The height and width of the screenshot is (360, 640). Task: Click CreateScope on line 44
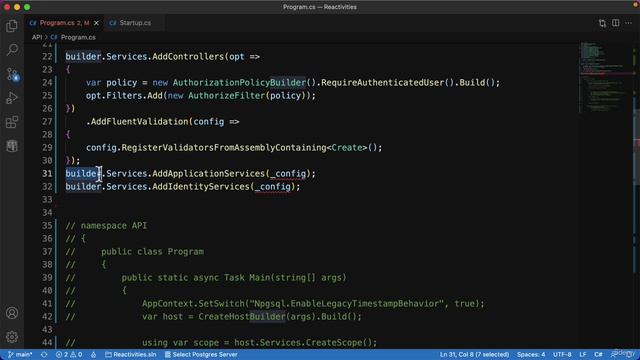333,343
